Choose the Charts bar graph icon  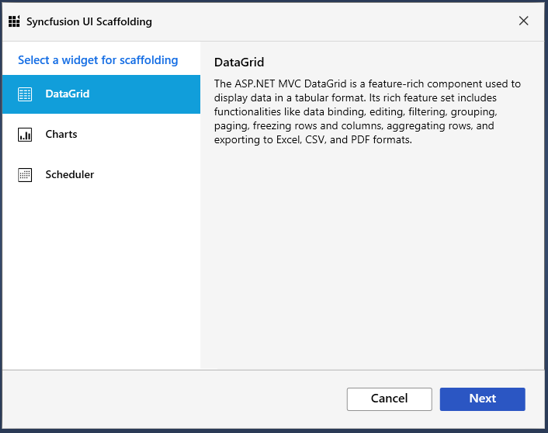[25, 135]
